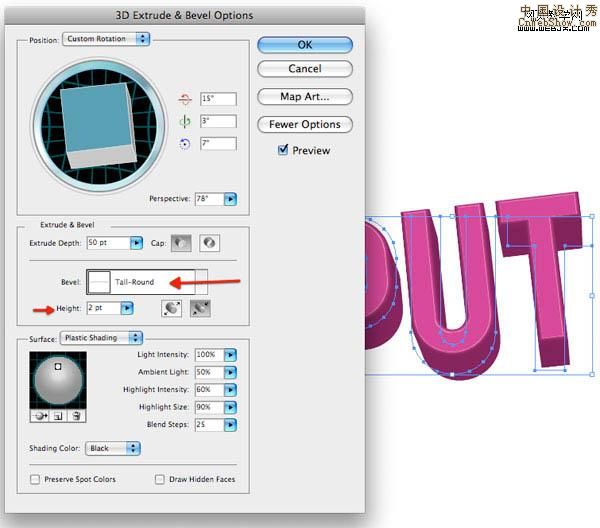600x528 pixels.
Task: Open the Shading Color Black dropdown
Action: (113, 448)
